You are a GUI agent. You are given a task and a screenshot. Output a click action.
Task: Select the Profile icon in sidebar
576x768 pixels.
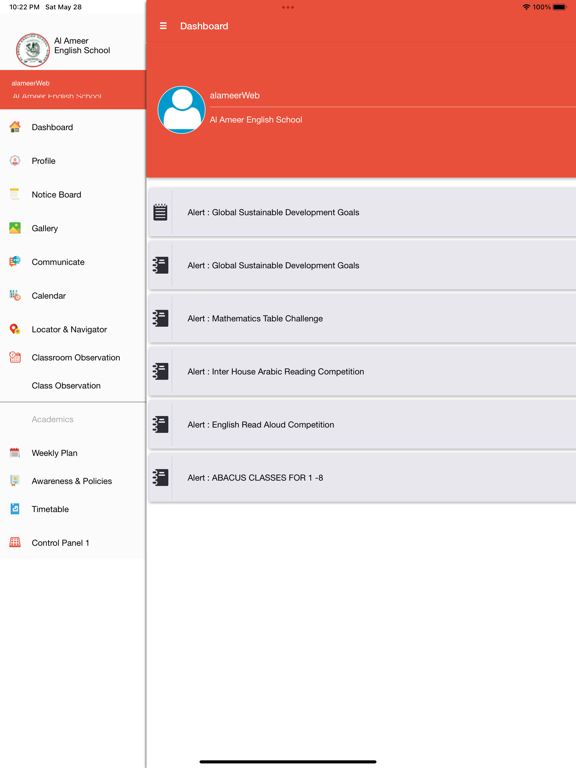click(x=15, y=161)
